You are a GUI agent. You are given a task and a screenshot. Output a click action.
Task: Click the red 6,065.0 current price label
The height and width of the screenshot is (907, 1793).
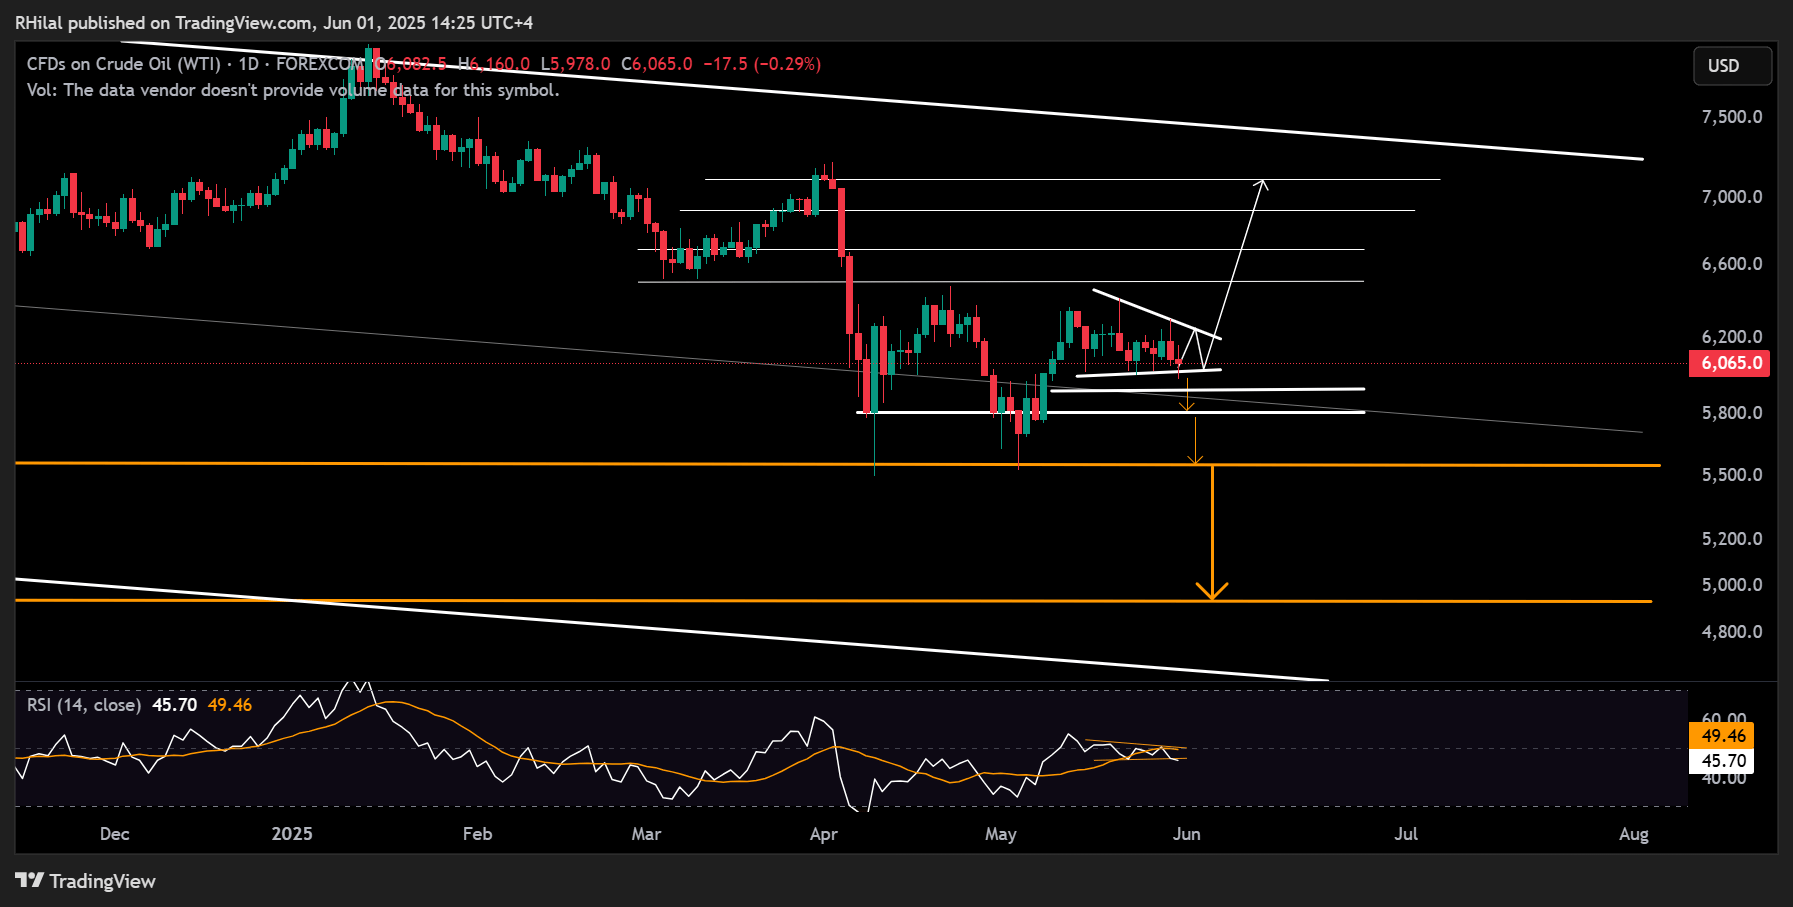click(1729, 363)
